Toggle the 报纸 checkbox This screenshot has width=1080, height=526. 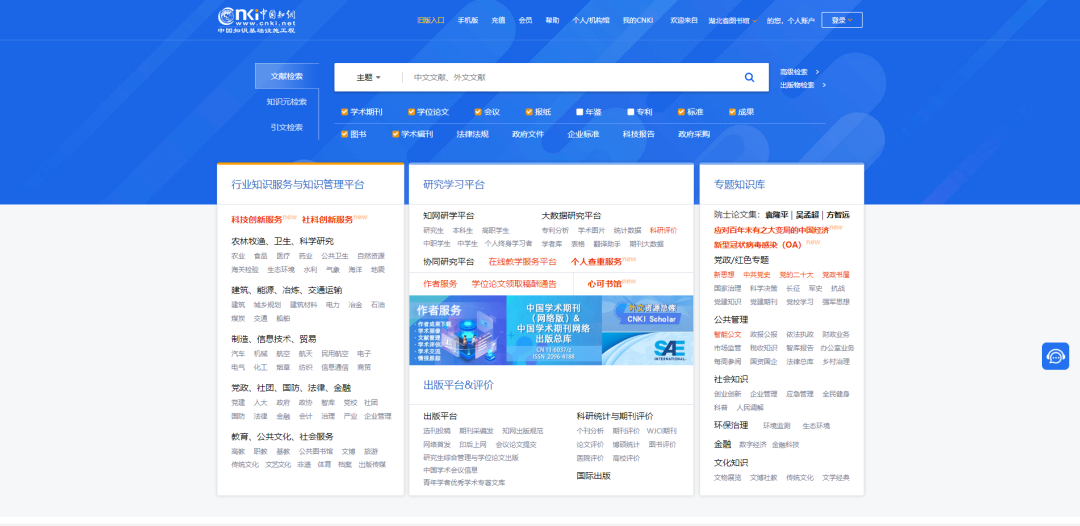click(529, 112)
